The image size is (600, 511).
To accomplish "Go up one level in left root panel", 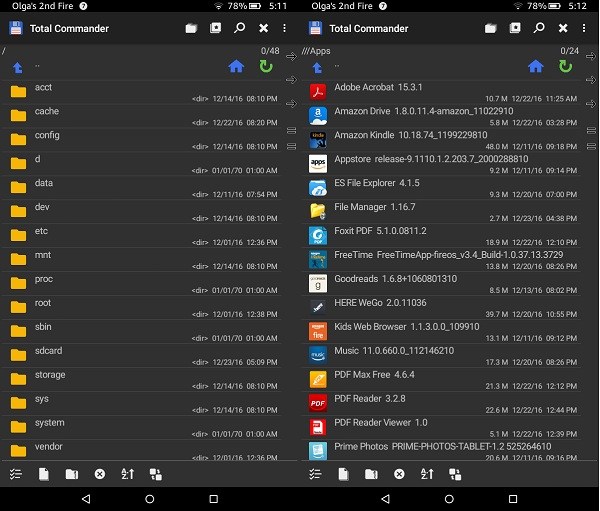I will click(x=18, y=68).
